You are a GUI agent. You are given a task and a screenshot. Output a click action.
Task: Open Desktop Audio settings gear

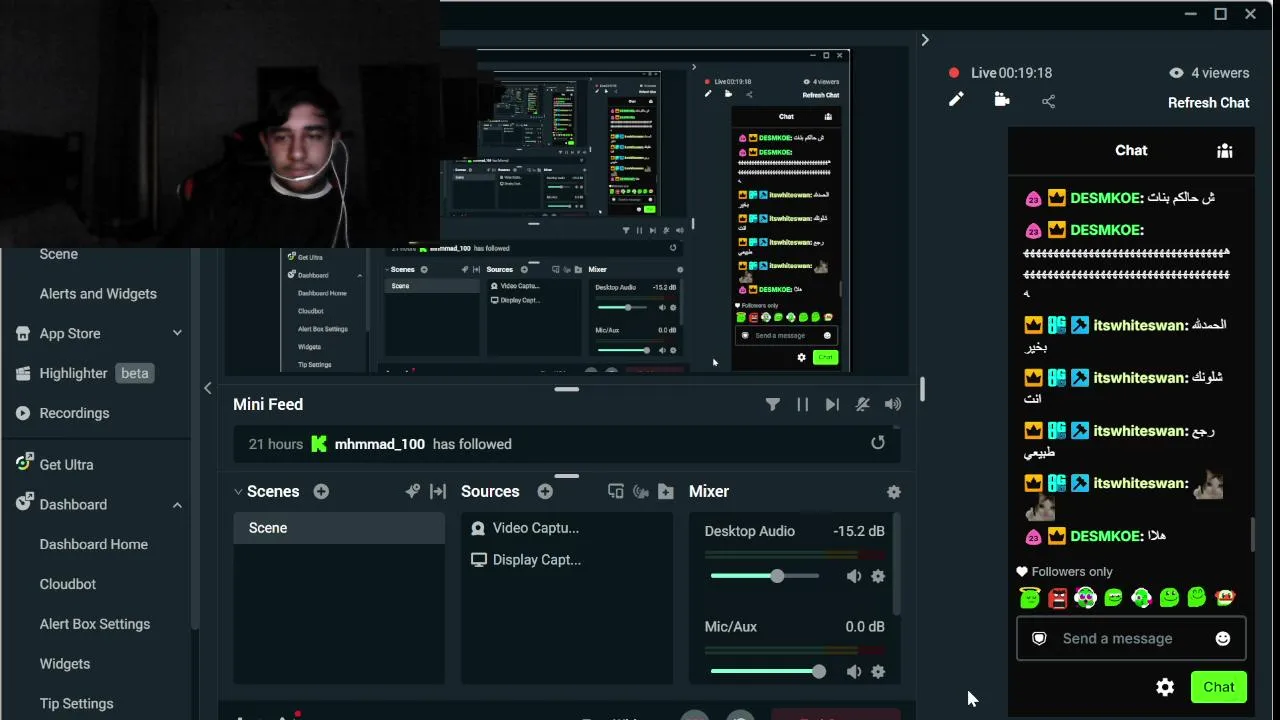tap(878, 576)
